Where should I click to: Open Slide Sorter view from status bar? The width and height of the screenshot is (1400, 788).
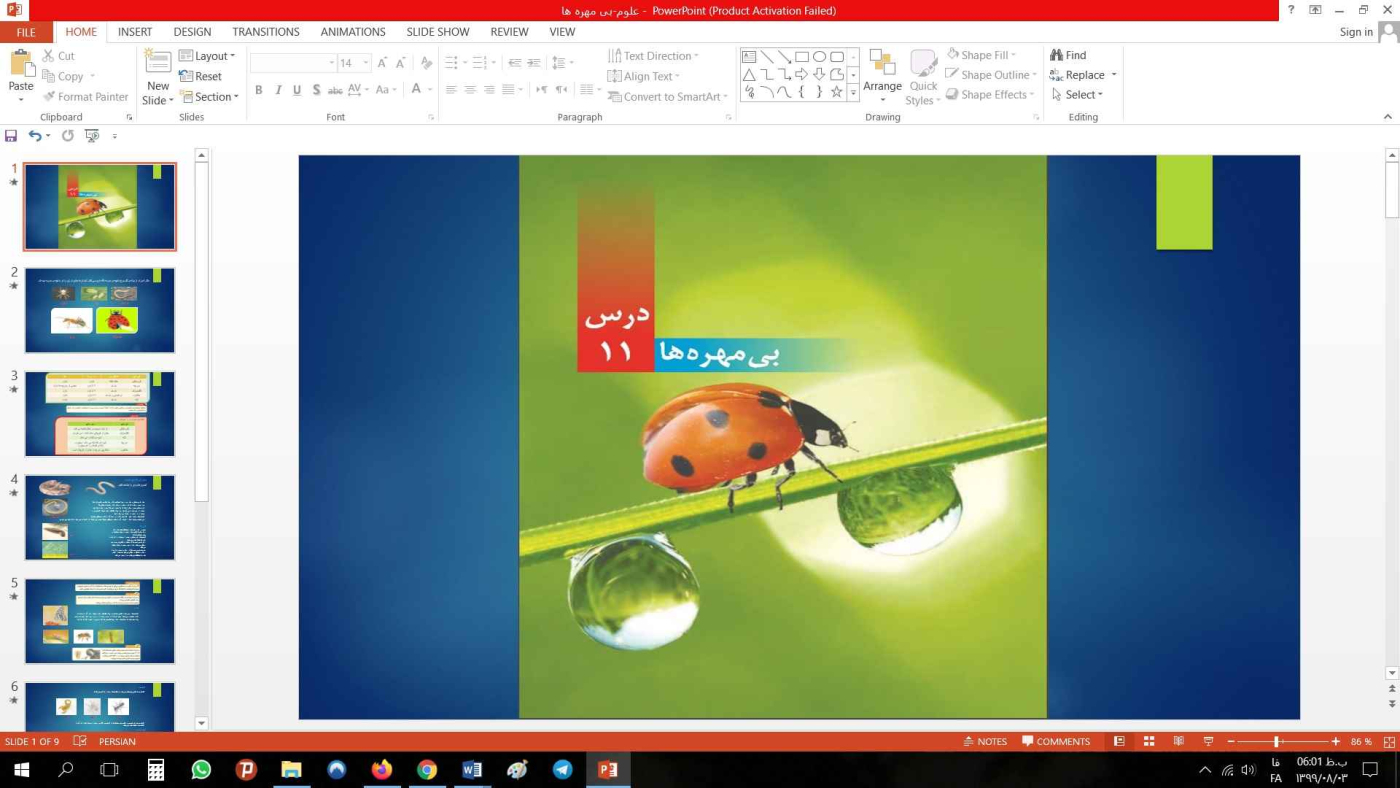pyautogui.click(x=1149, y=741)
